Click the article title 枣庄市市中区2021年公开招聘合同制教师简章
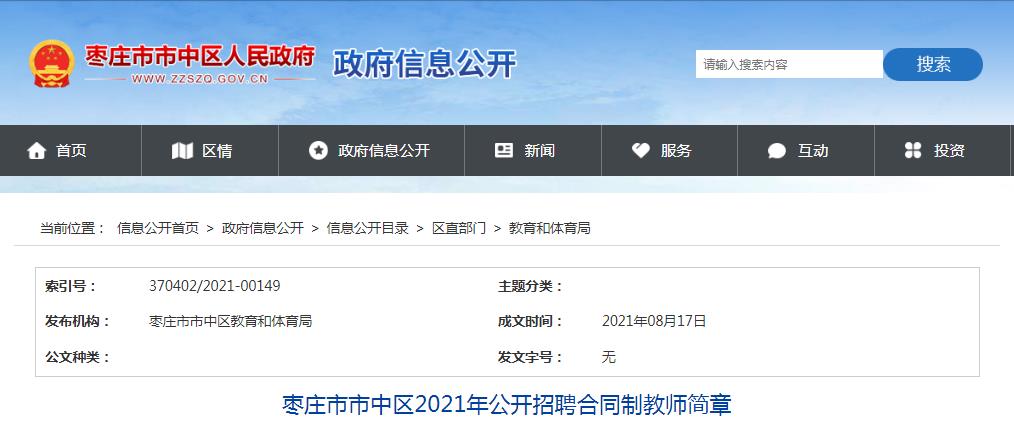The height and width of the screenshot is (441, 1014). pyautogui.click(x=507, y=405)
